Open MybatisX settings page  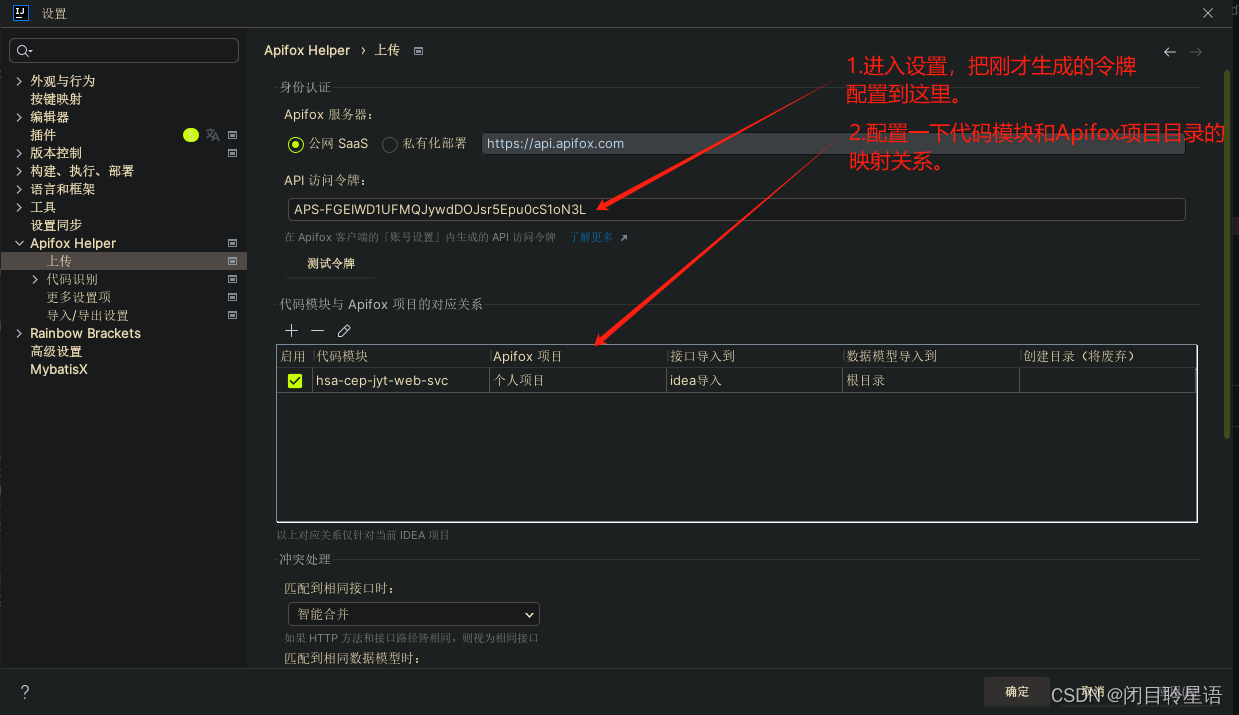click(x=59, y=369)
